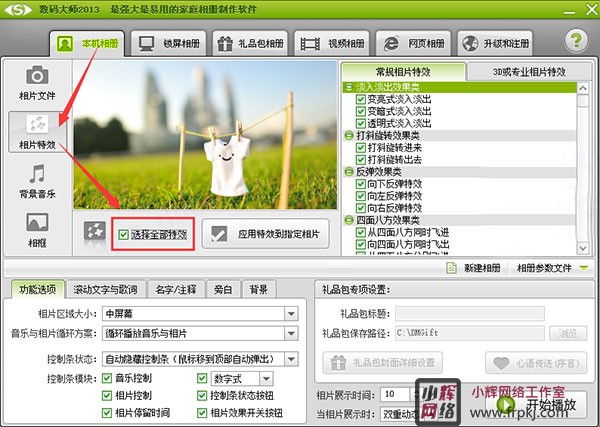Click 礼品包封面详细设置 button
Viewport: 600px width, 427px height.
point(383,362)
